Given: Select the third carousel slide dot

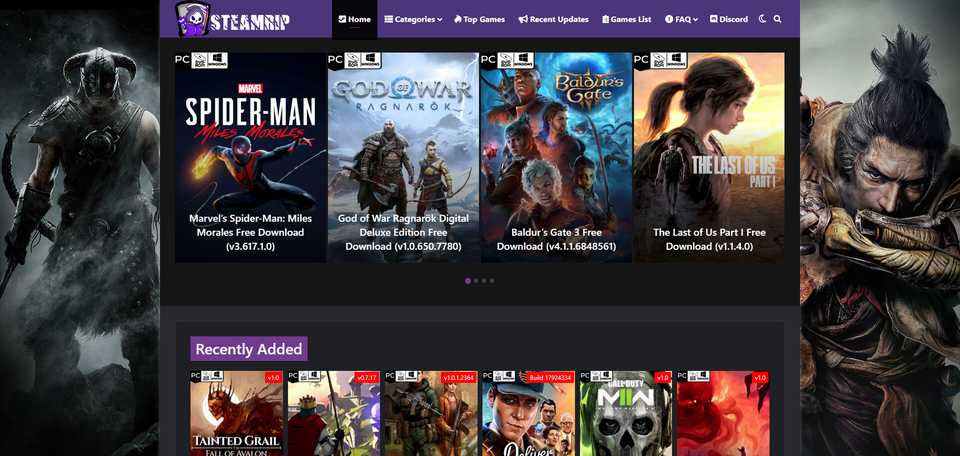Looking at the screenshot, I should click(484, 281).
